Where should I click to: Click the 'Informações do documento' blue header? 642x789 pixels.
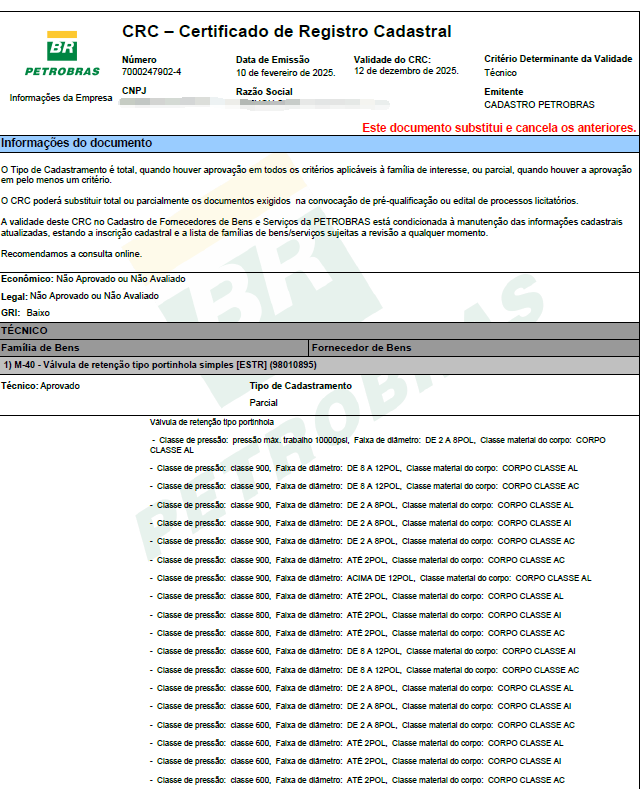(x=319, y=143)
